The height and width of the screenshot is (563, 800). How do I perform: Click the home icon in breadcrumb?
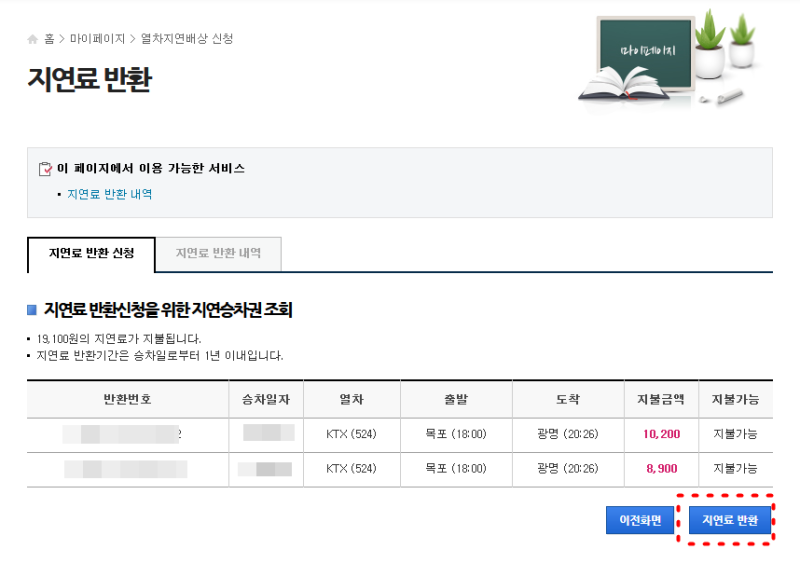pyautogui.click(x=33, y=39)
